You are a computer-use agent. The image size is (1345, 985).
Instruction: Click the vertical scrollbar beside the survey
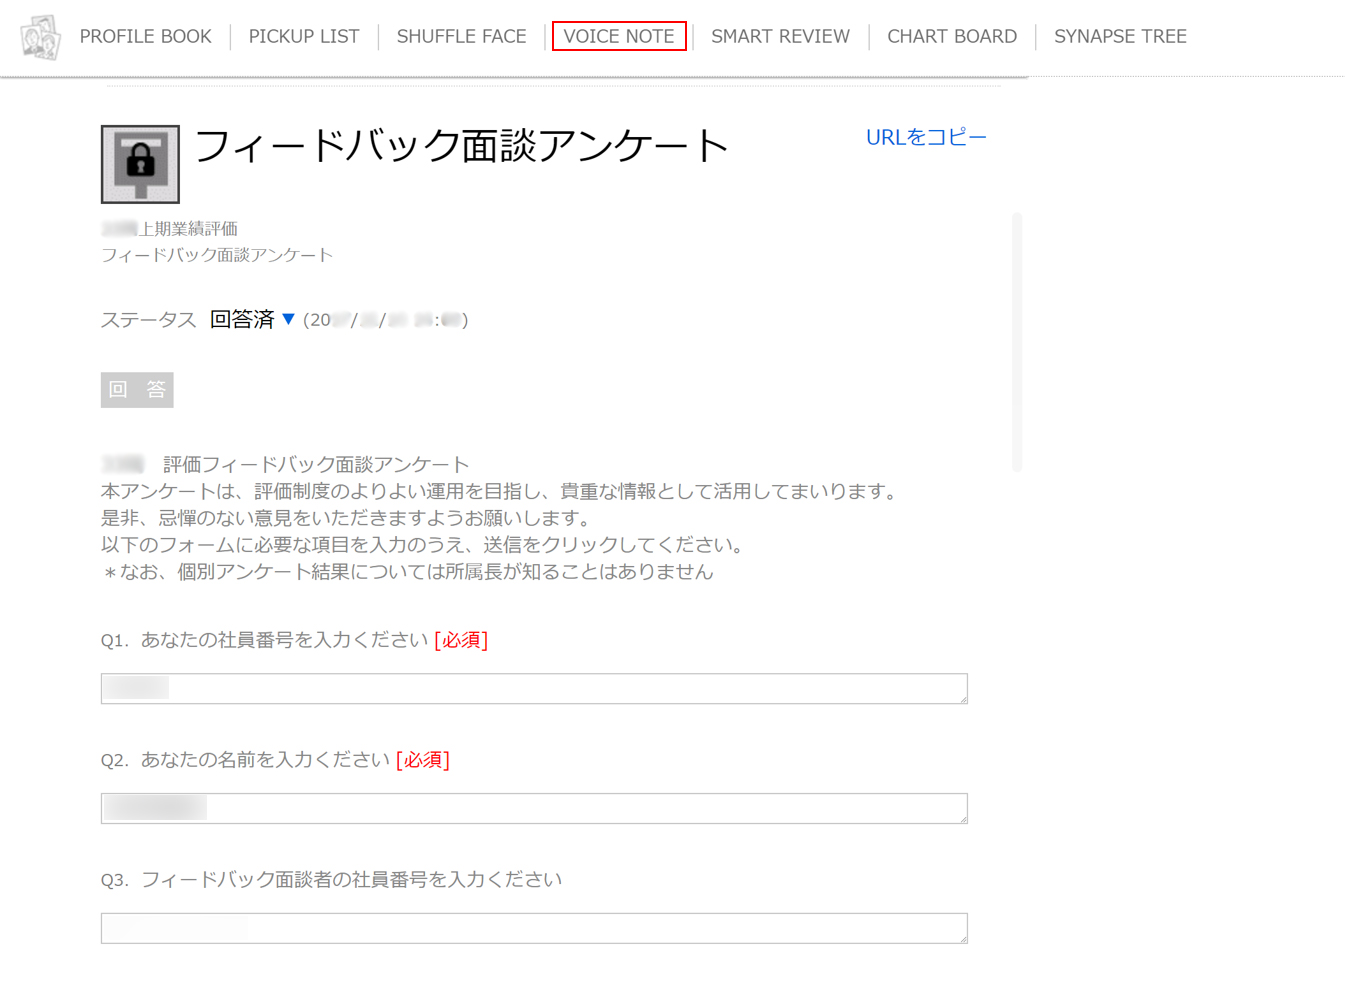1017,341
